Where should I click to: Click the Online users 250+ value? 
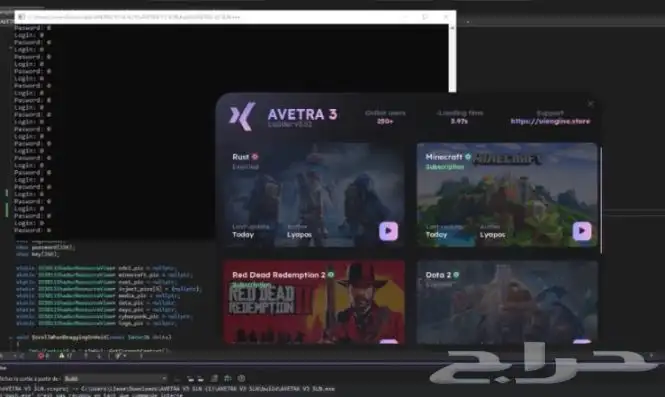[x=385, y=121]
